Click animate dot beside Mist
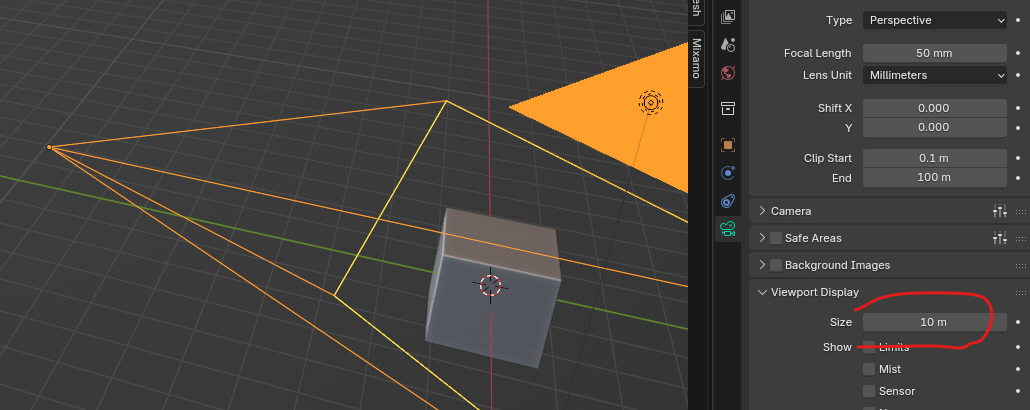The height and width of the screenshot is (410, 1030). click(x=1018, y=369)
